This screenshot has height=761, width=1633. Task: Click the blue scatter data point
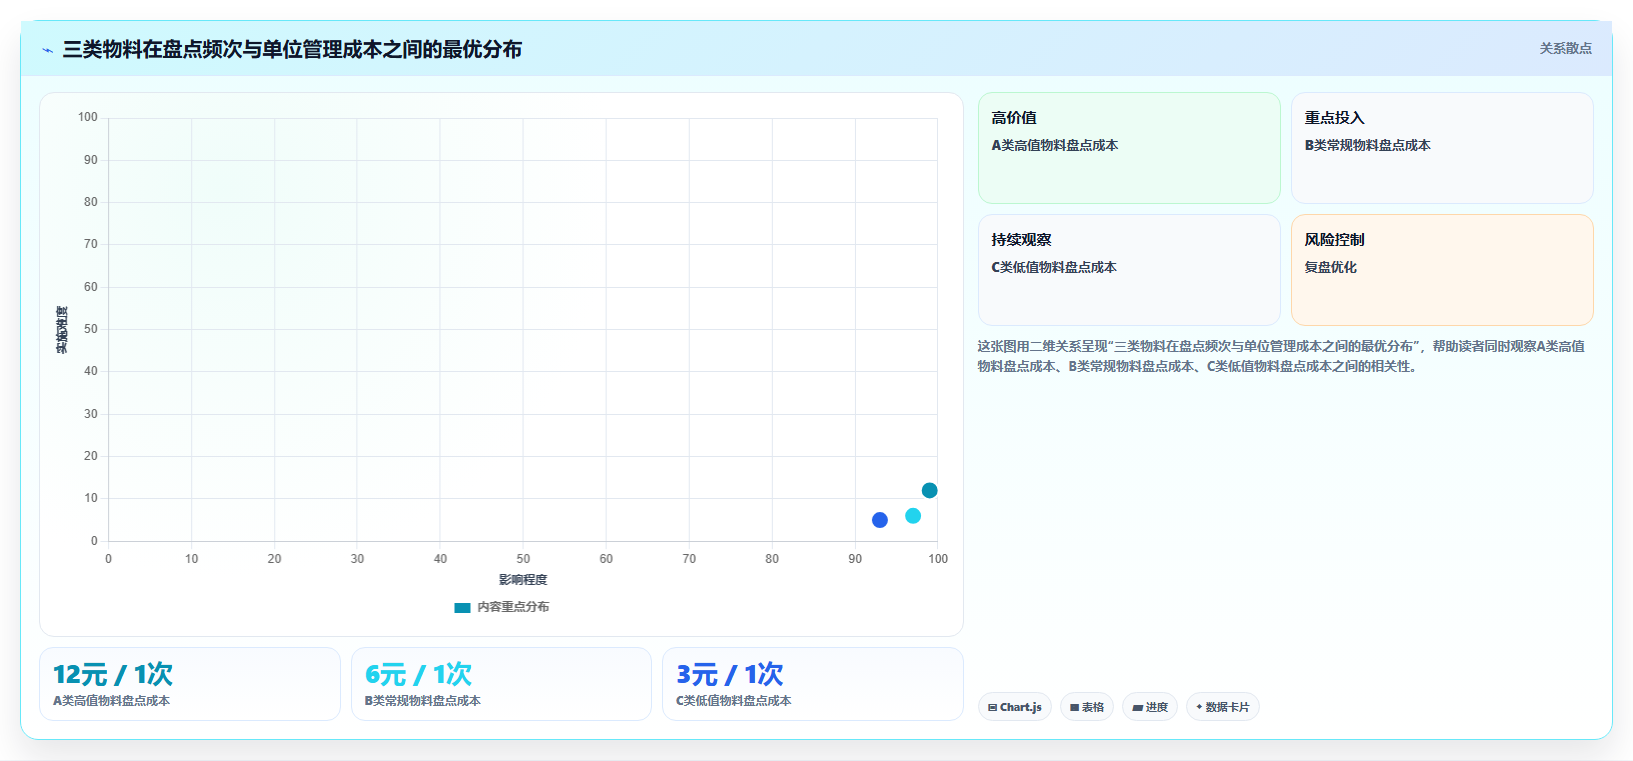[880, 520]
